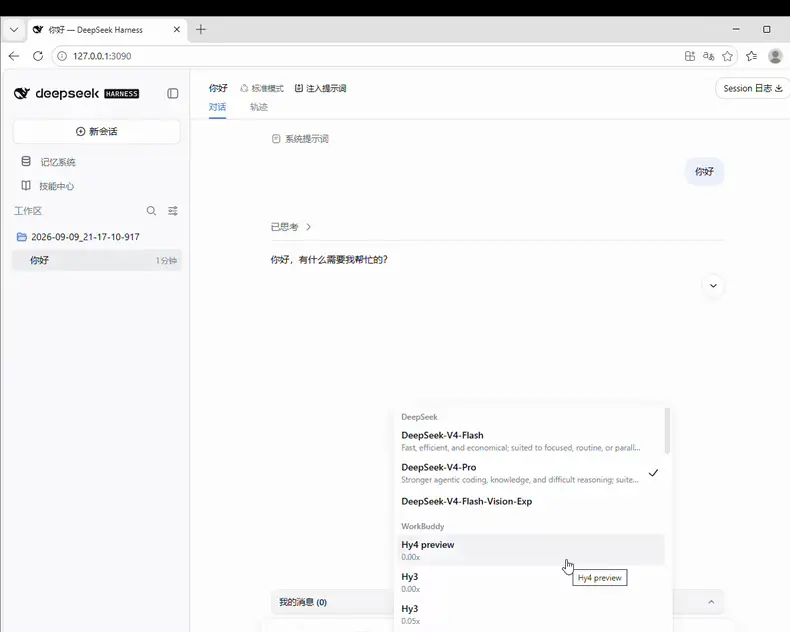Select the DeepSeek-V4-Flash model

(x=530, y=441)
